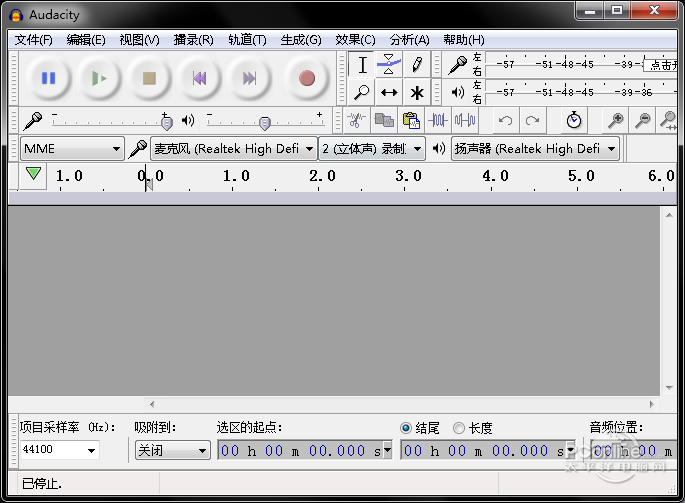
Task: Click the Trim audio icon
Action: pos(437,120)
